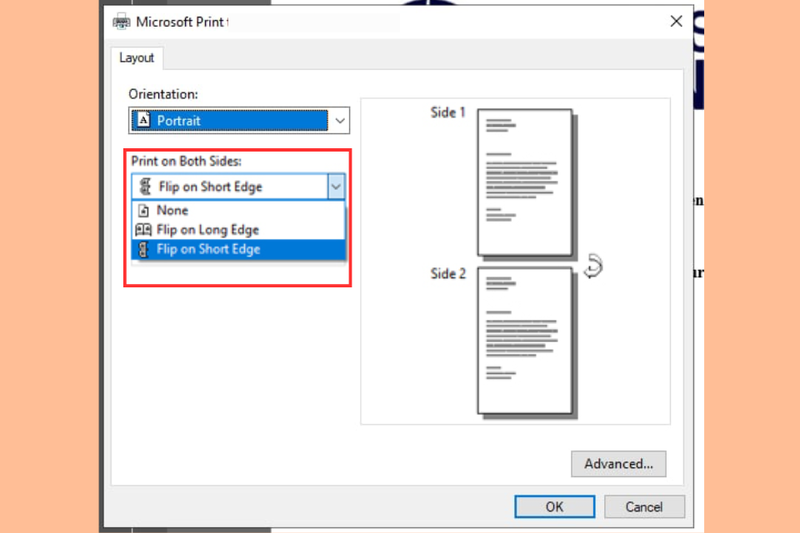Click the None single-page icon
The height and width of the screenshot is (533, 800).
[144, 210]
